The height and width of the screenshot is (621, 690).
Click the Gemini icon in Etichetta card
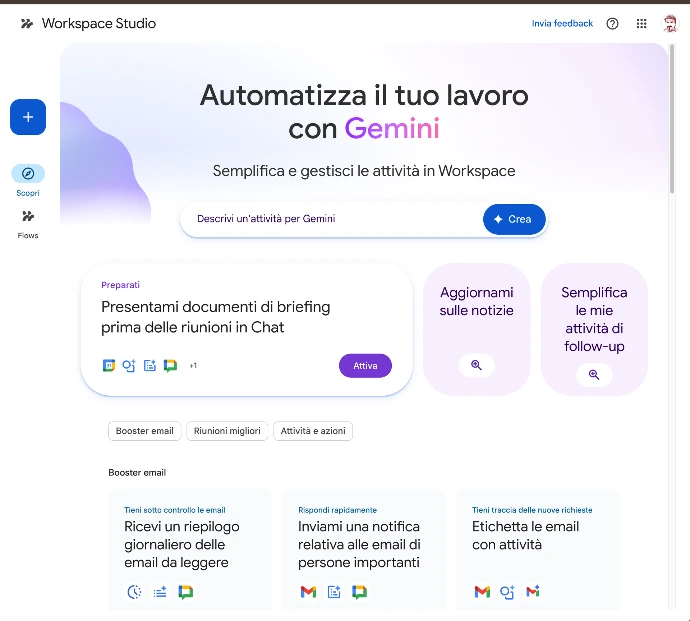(x=507, y=592)
